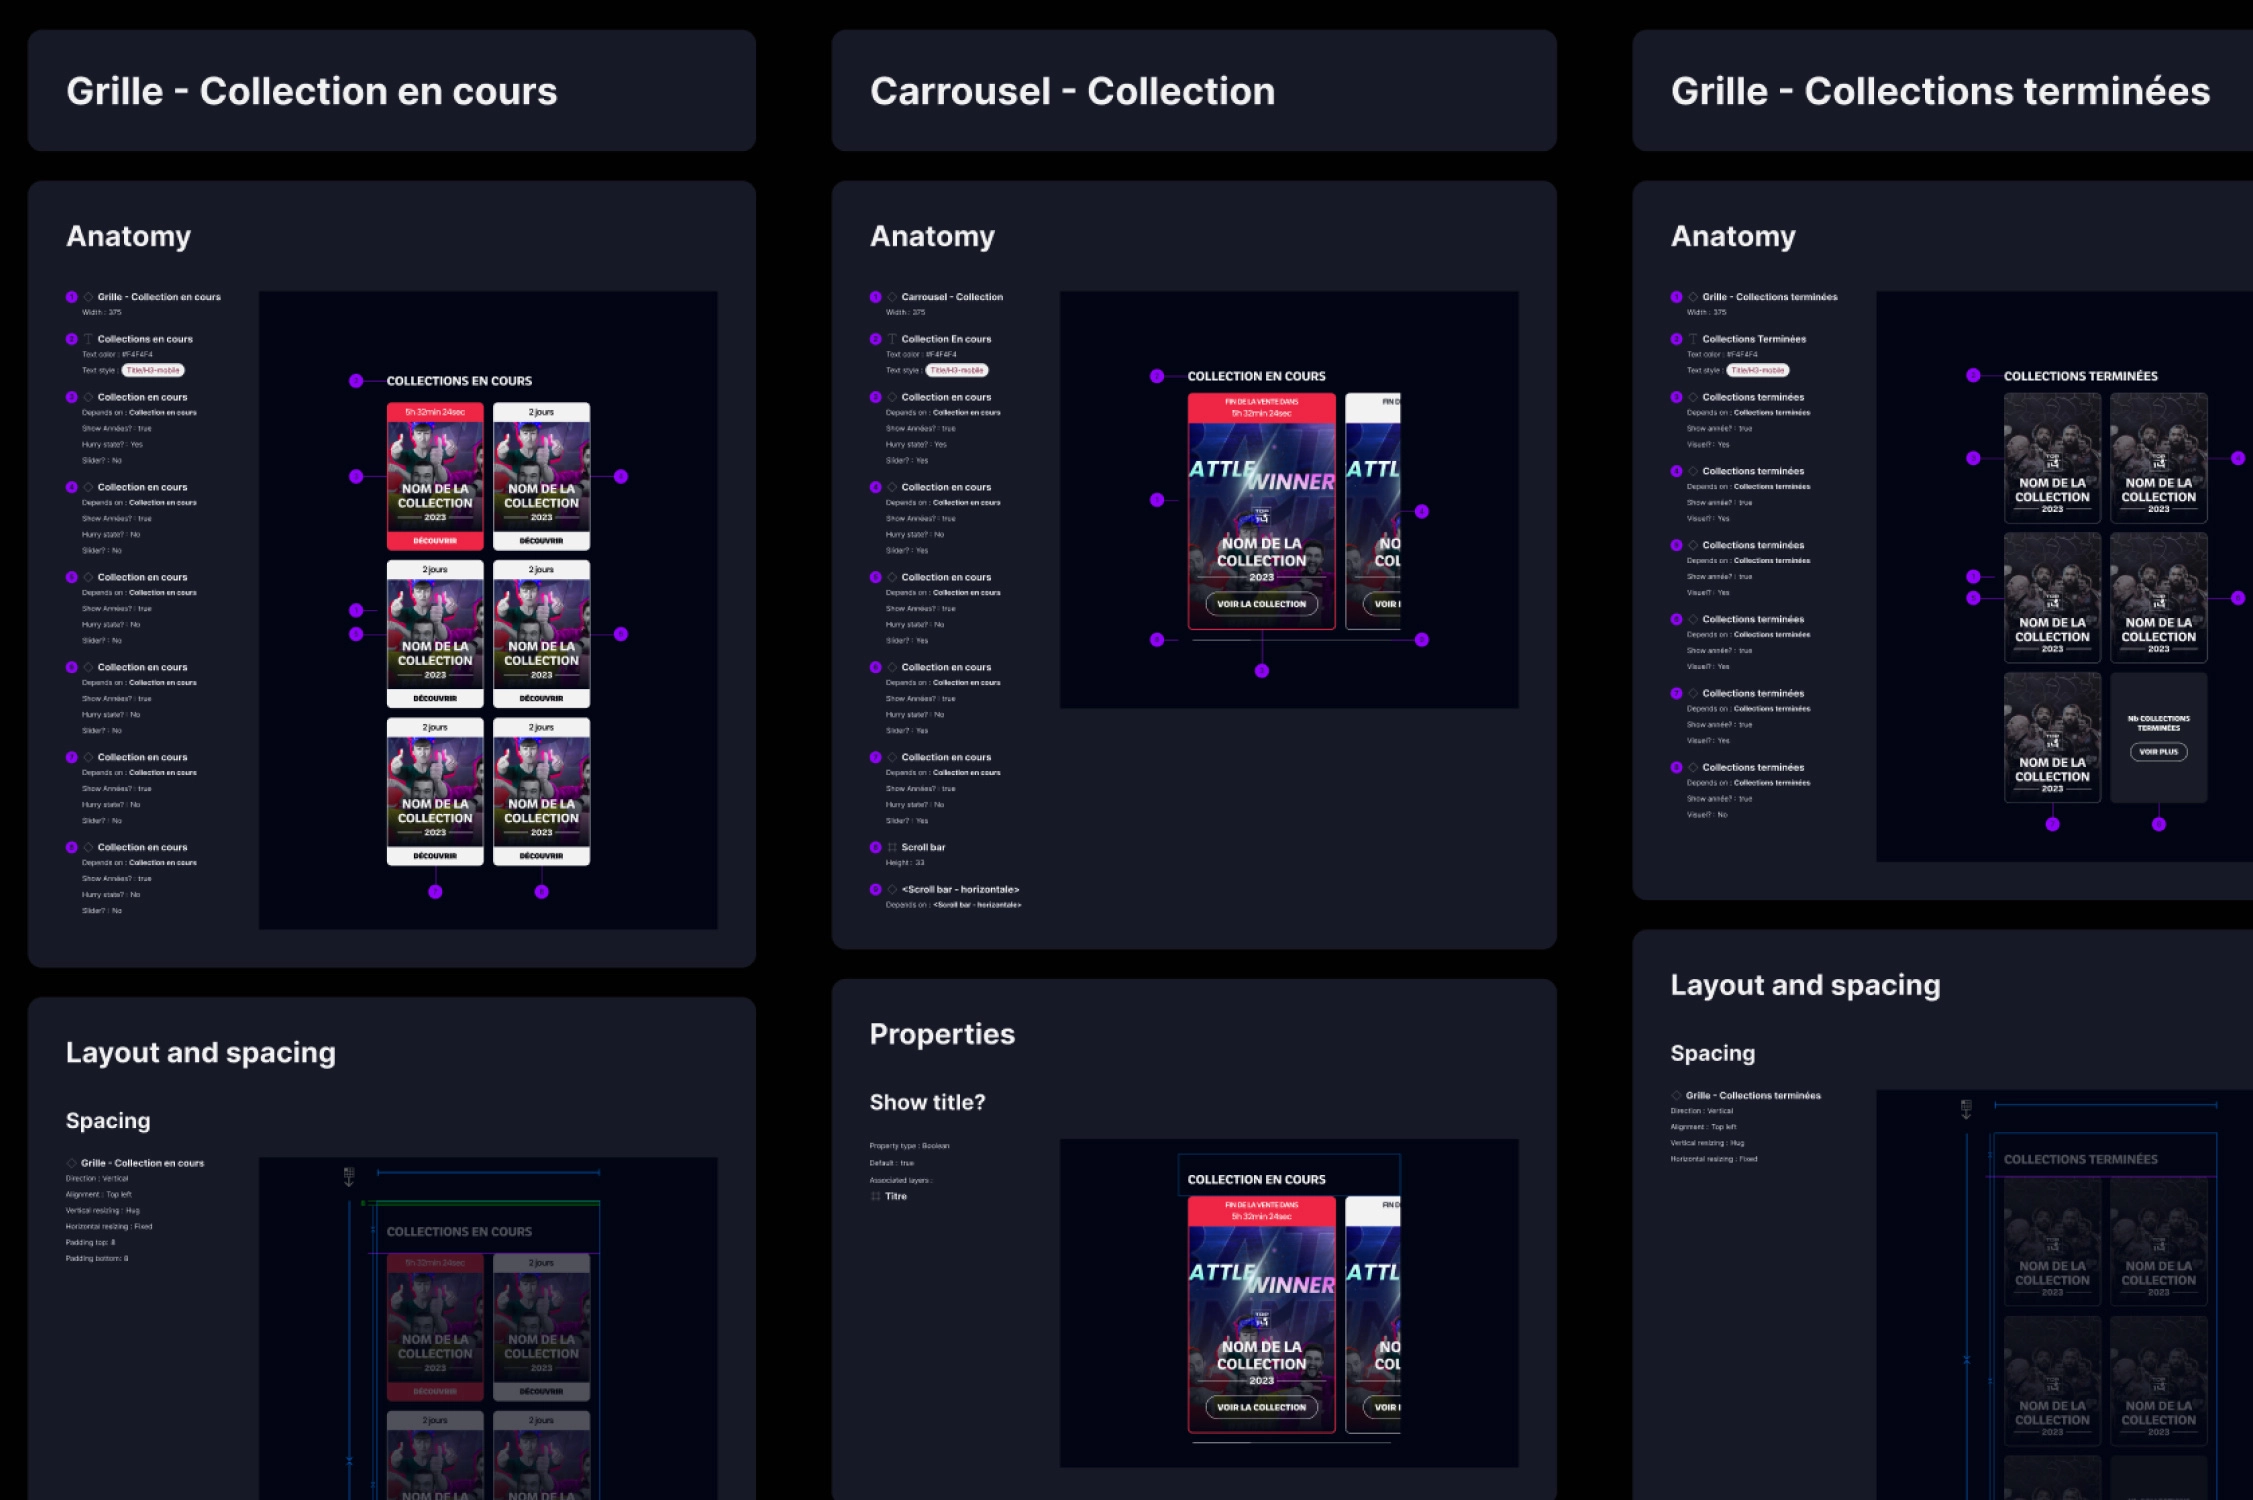This screenshot has width=2253, height=1500.
Task: Click Vertical resizing : Hug under Grille - Collection en cours
Action: pyautogui.click(x=103, y=1211)
